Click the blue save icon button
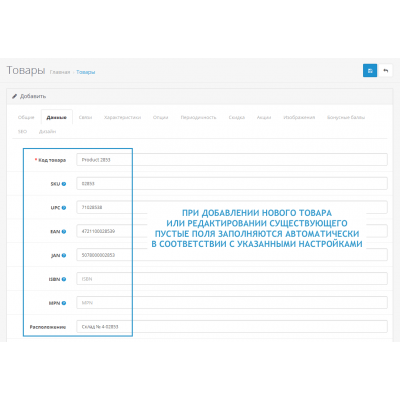This screenshot has width=400, height=400. pos(370,71)
